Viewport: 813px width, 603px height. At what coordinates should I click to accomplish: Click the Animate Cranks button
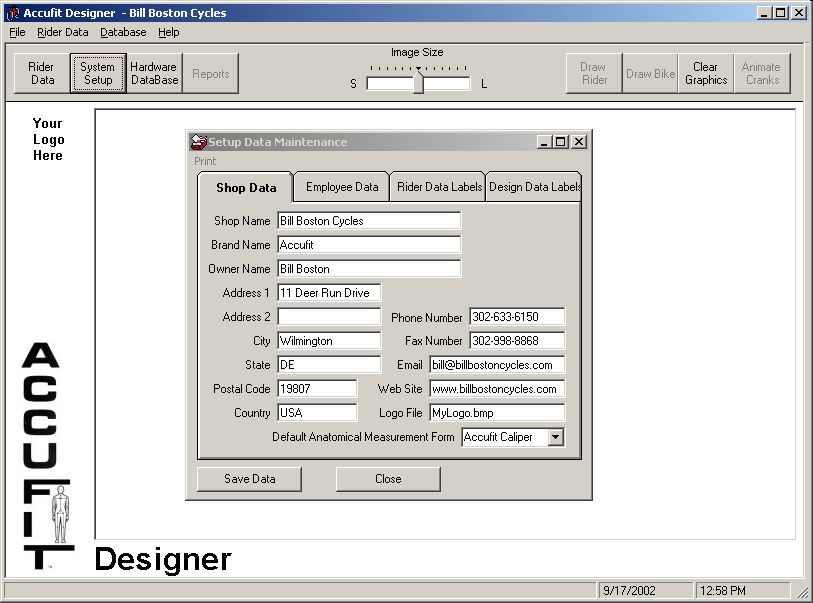click(x=762, y=73)
